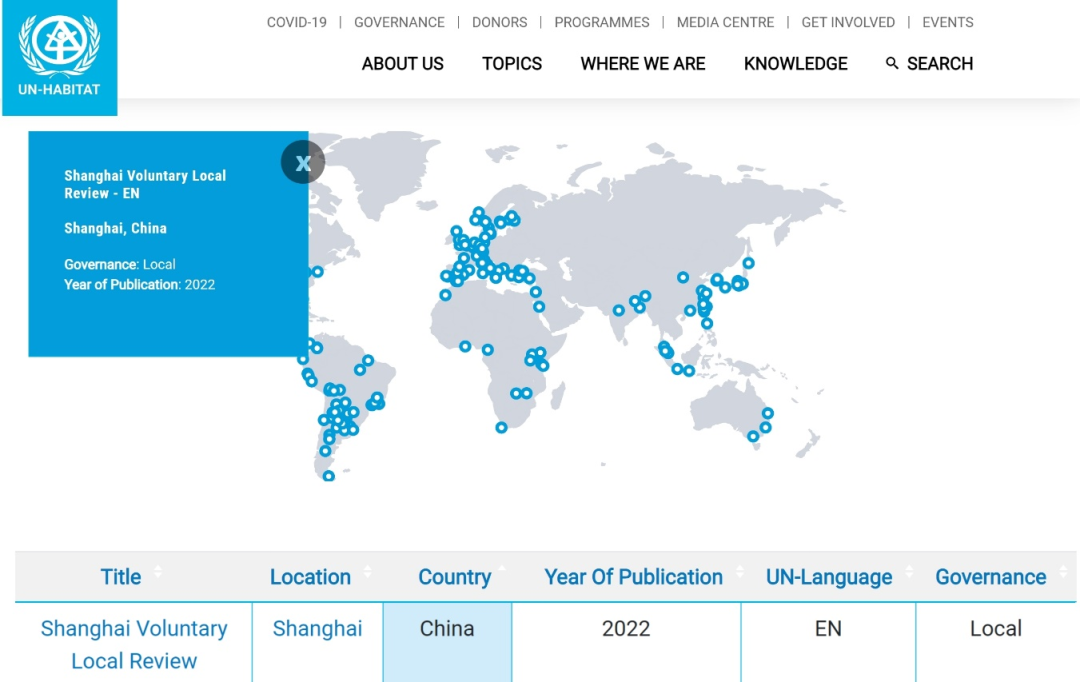
Task: Select the map marker on US east coast
Action: click(318, 272)
